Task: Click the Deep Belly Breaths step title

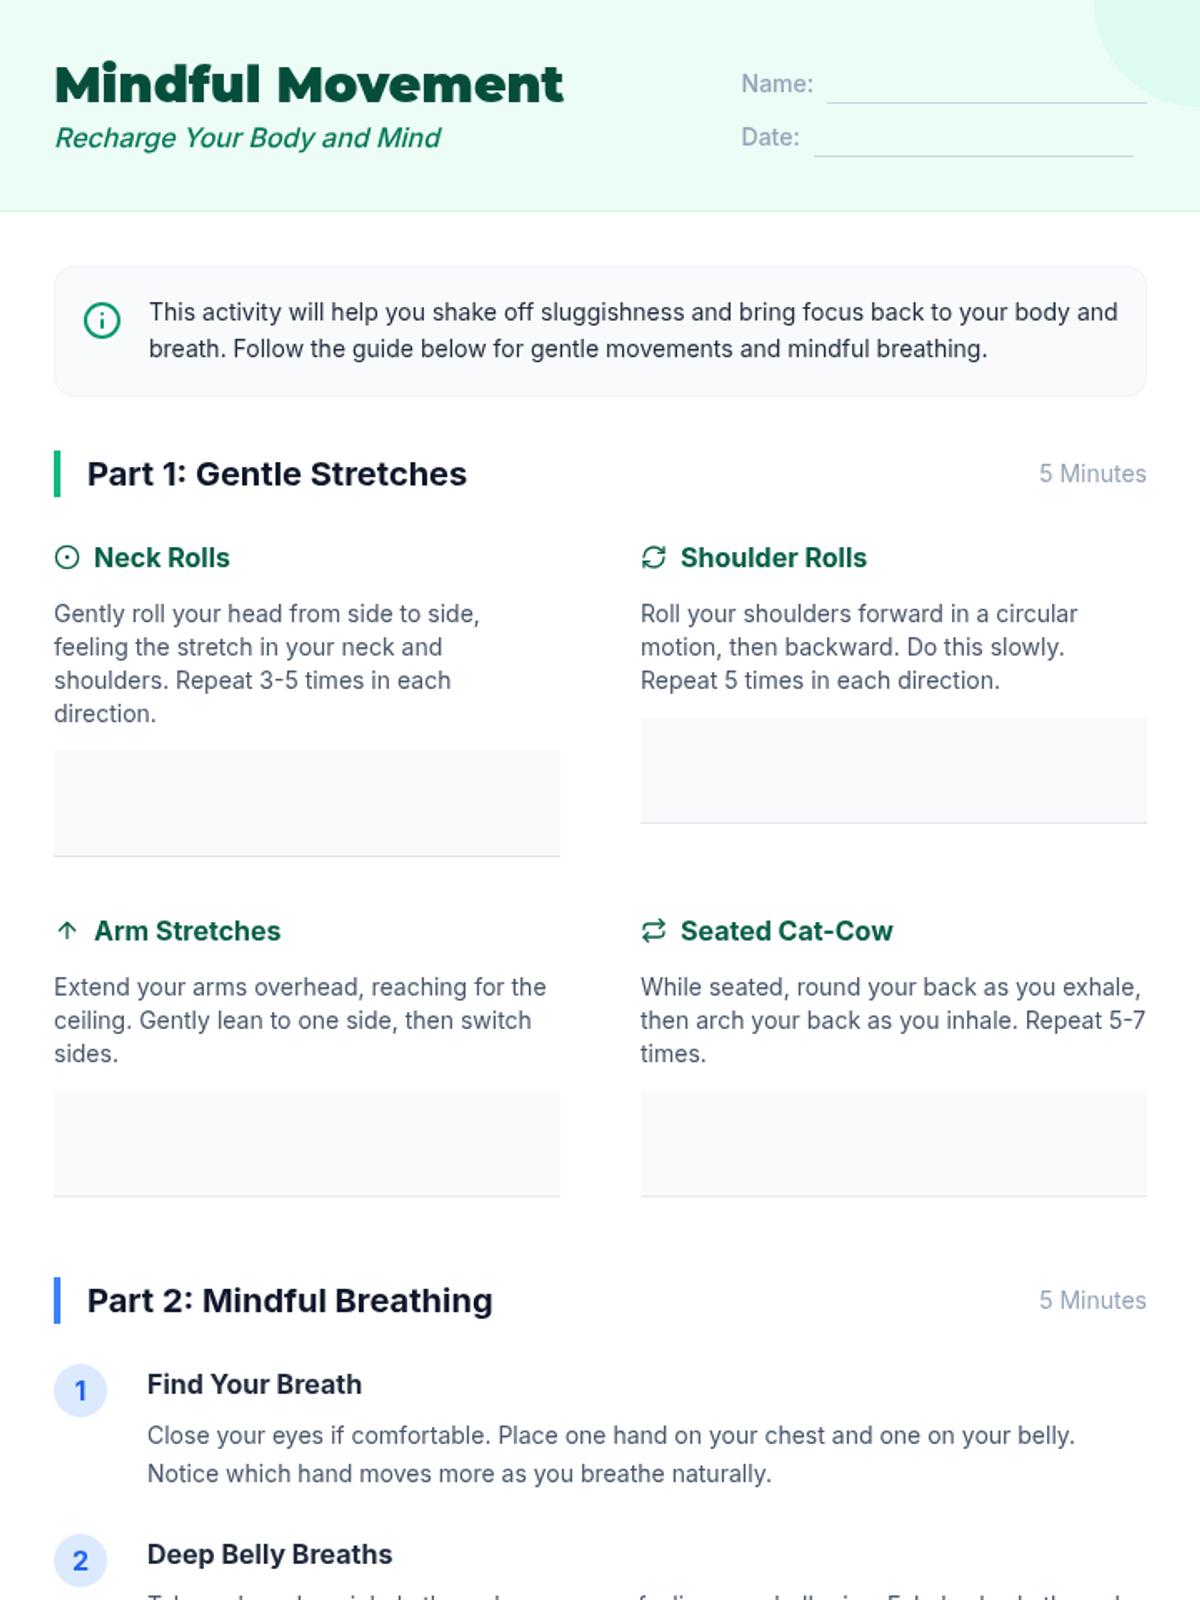Action: (x=270, y=1555)
